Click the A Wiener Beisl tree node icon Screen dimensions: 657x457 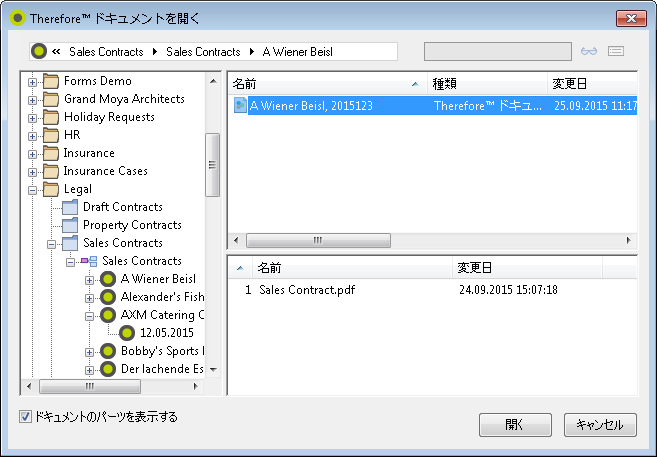pos(108,279)
